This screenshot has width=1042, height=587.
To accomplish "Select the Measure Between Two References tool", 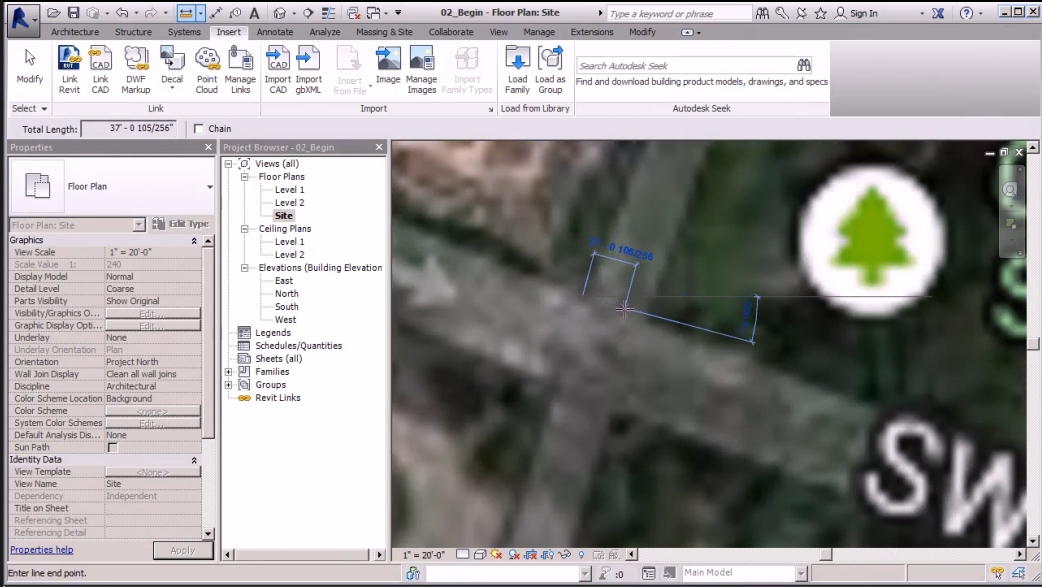I will click(186, 13).
